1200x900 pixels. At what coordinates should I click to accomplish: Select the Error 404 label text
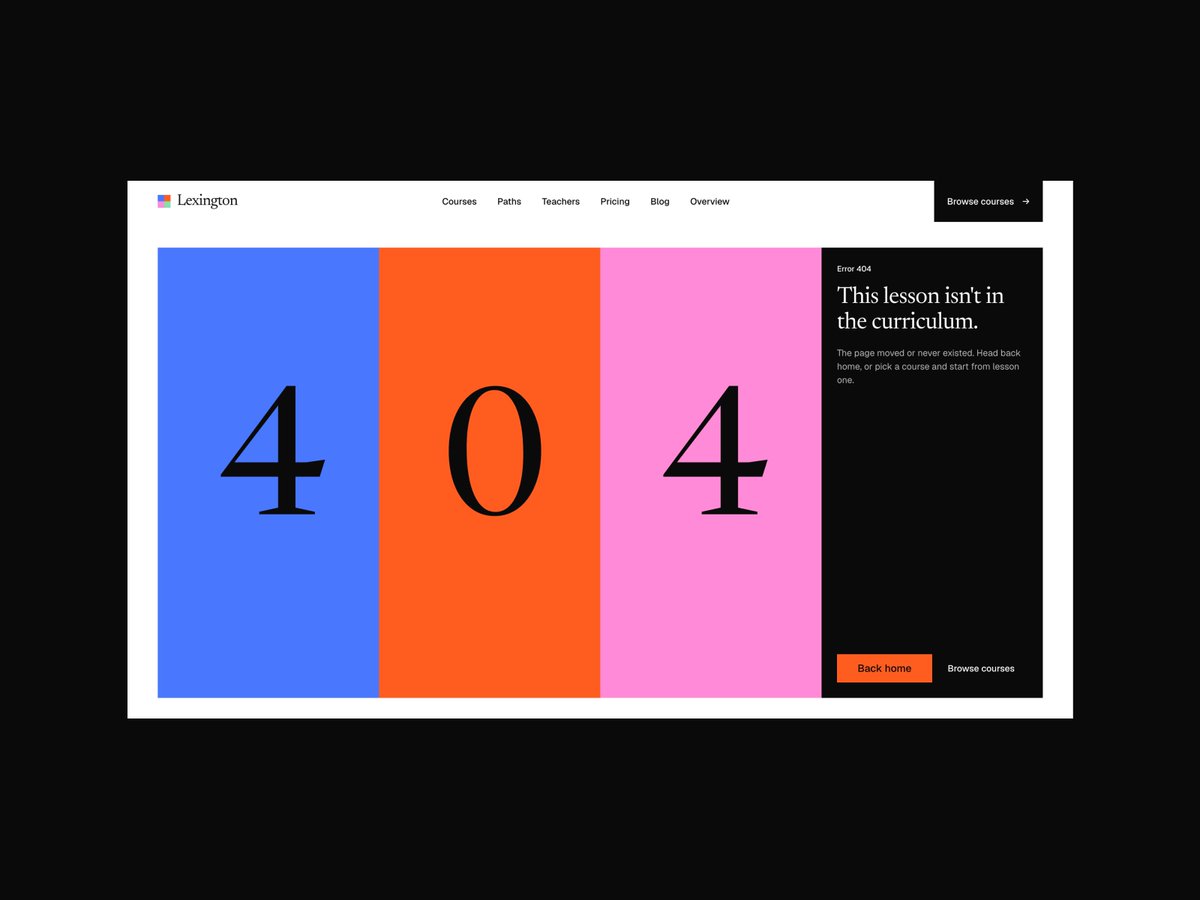pos(854,269)
